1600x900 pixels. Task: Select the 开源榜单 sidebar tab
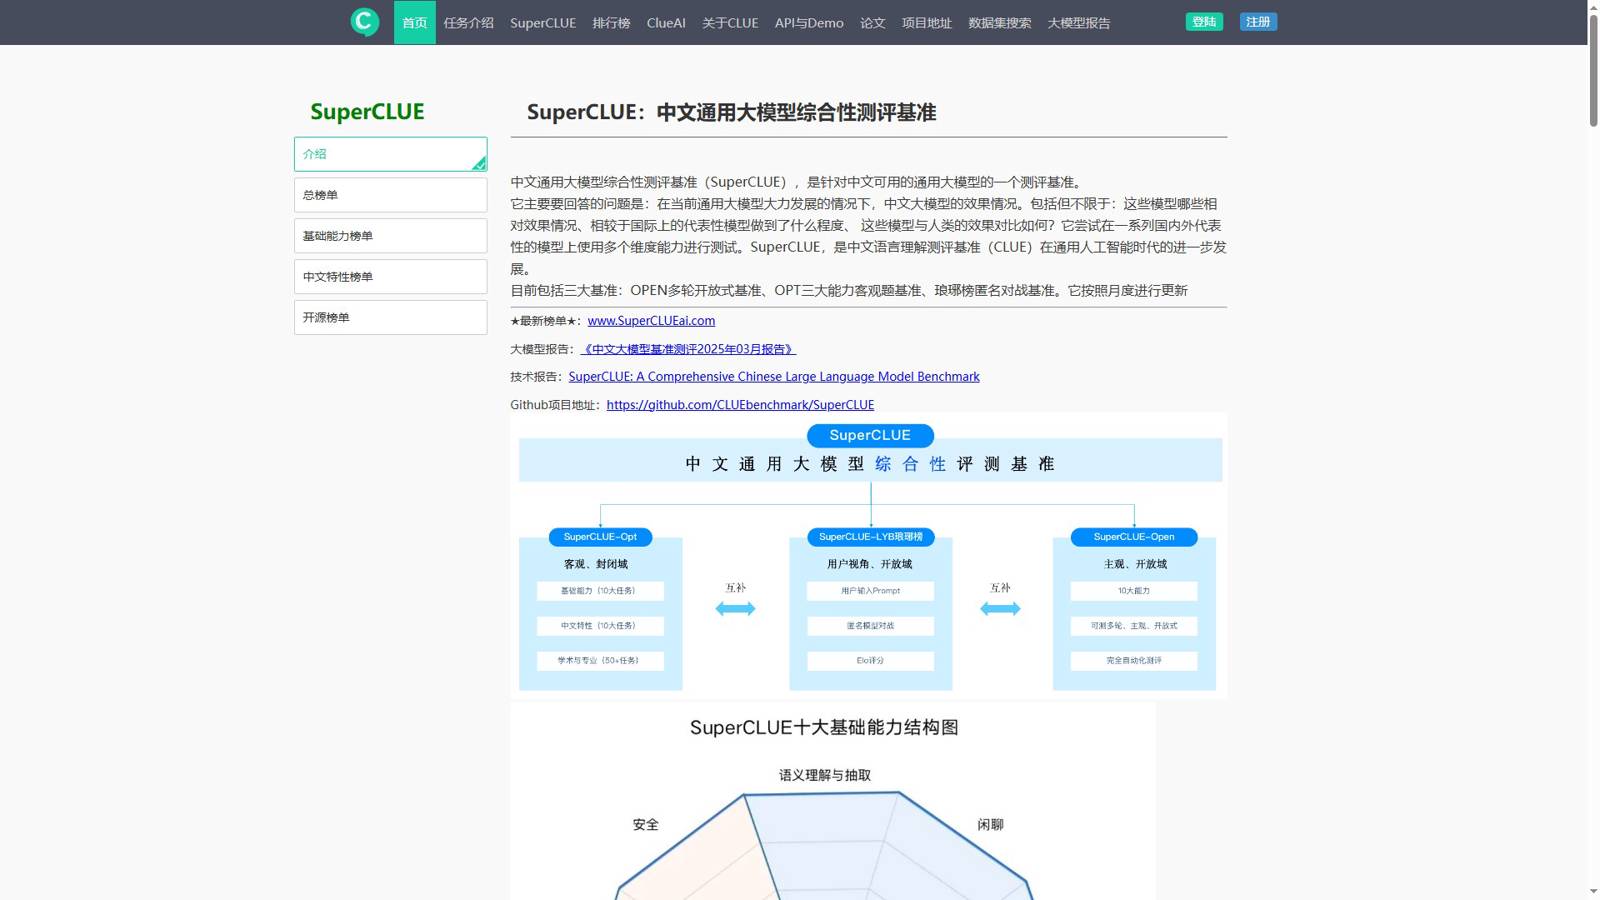point(390,318)
